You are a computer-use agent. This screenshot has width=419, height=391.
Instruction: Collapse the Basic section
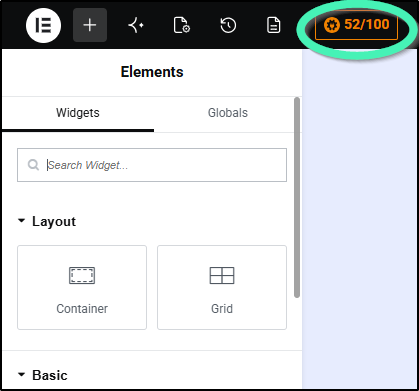tap(43, 375)
